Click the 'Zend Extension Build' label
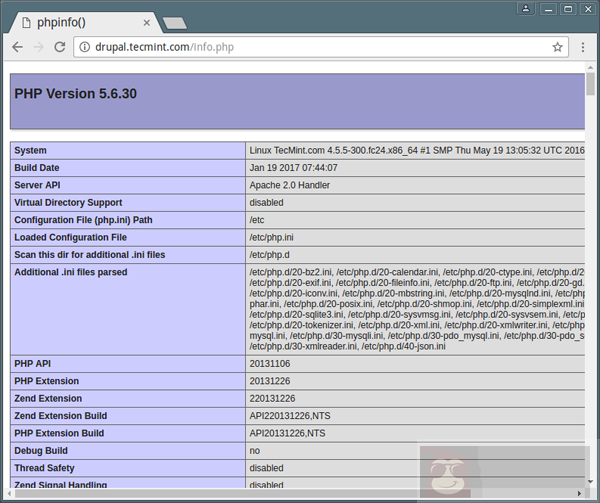 point(60,416)
